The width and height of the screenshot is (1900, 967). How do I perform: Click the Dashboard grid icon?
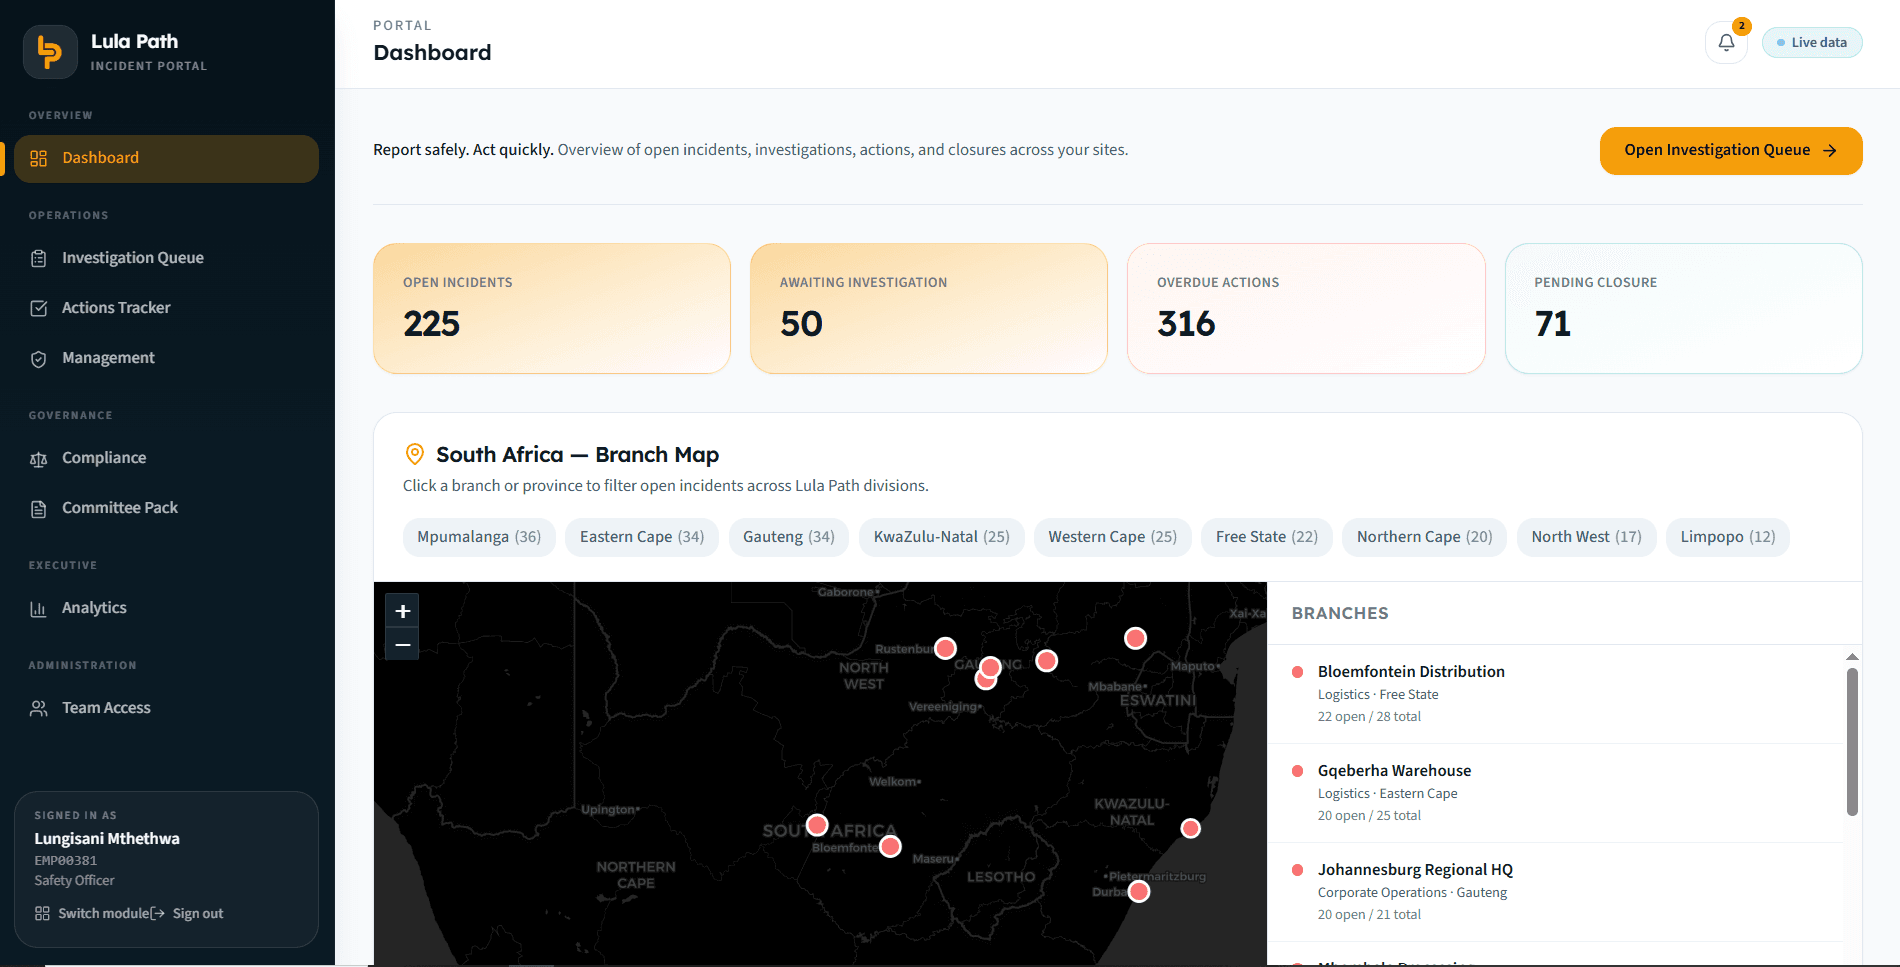click(x=39, y=158)
